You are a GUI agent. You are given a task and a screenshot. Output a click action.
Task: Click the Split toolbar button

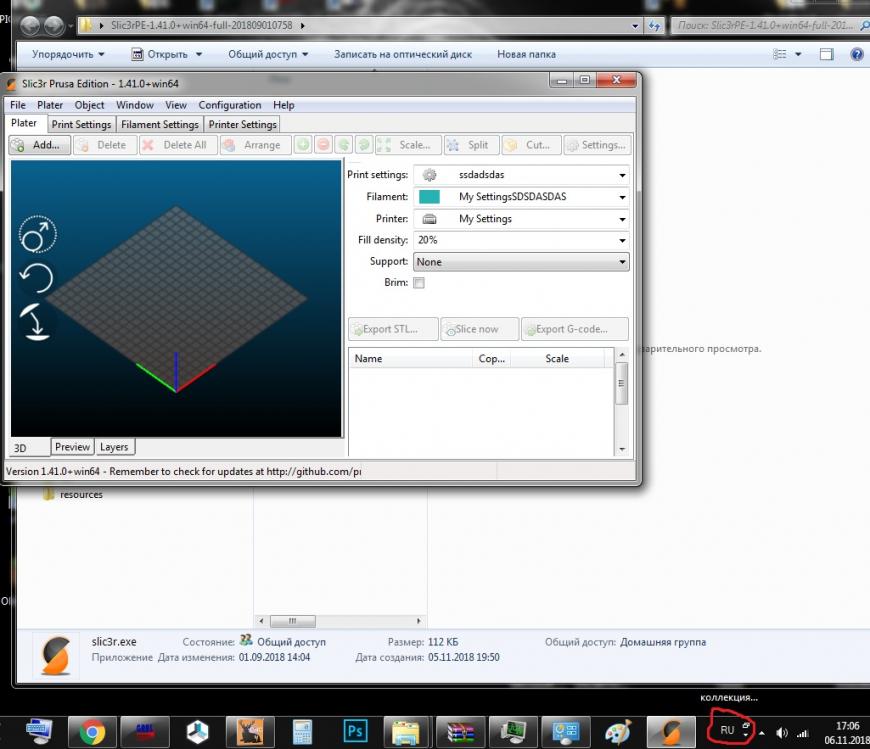[x=472, y=145]
